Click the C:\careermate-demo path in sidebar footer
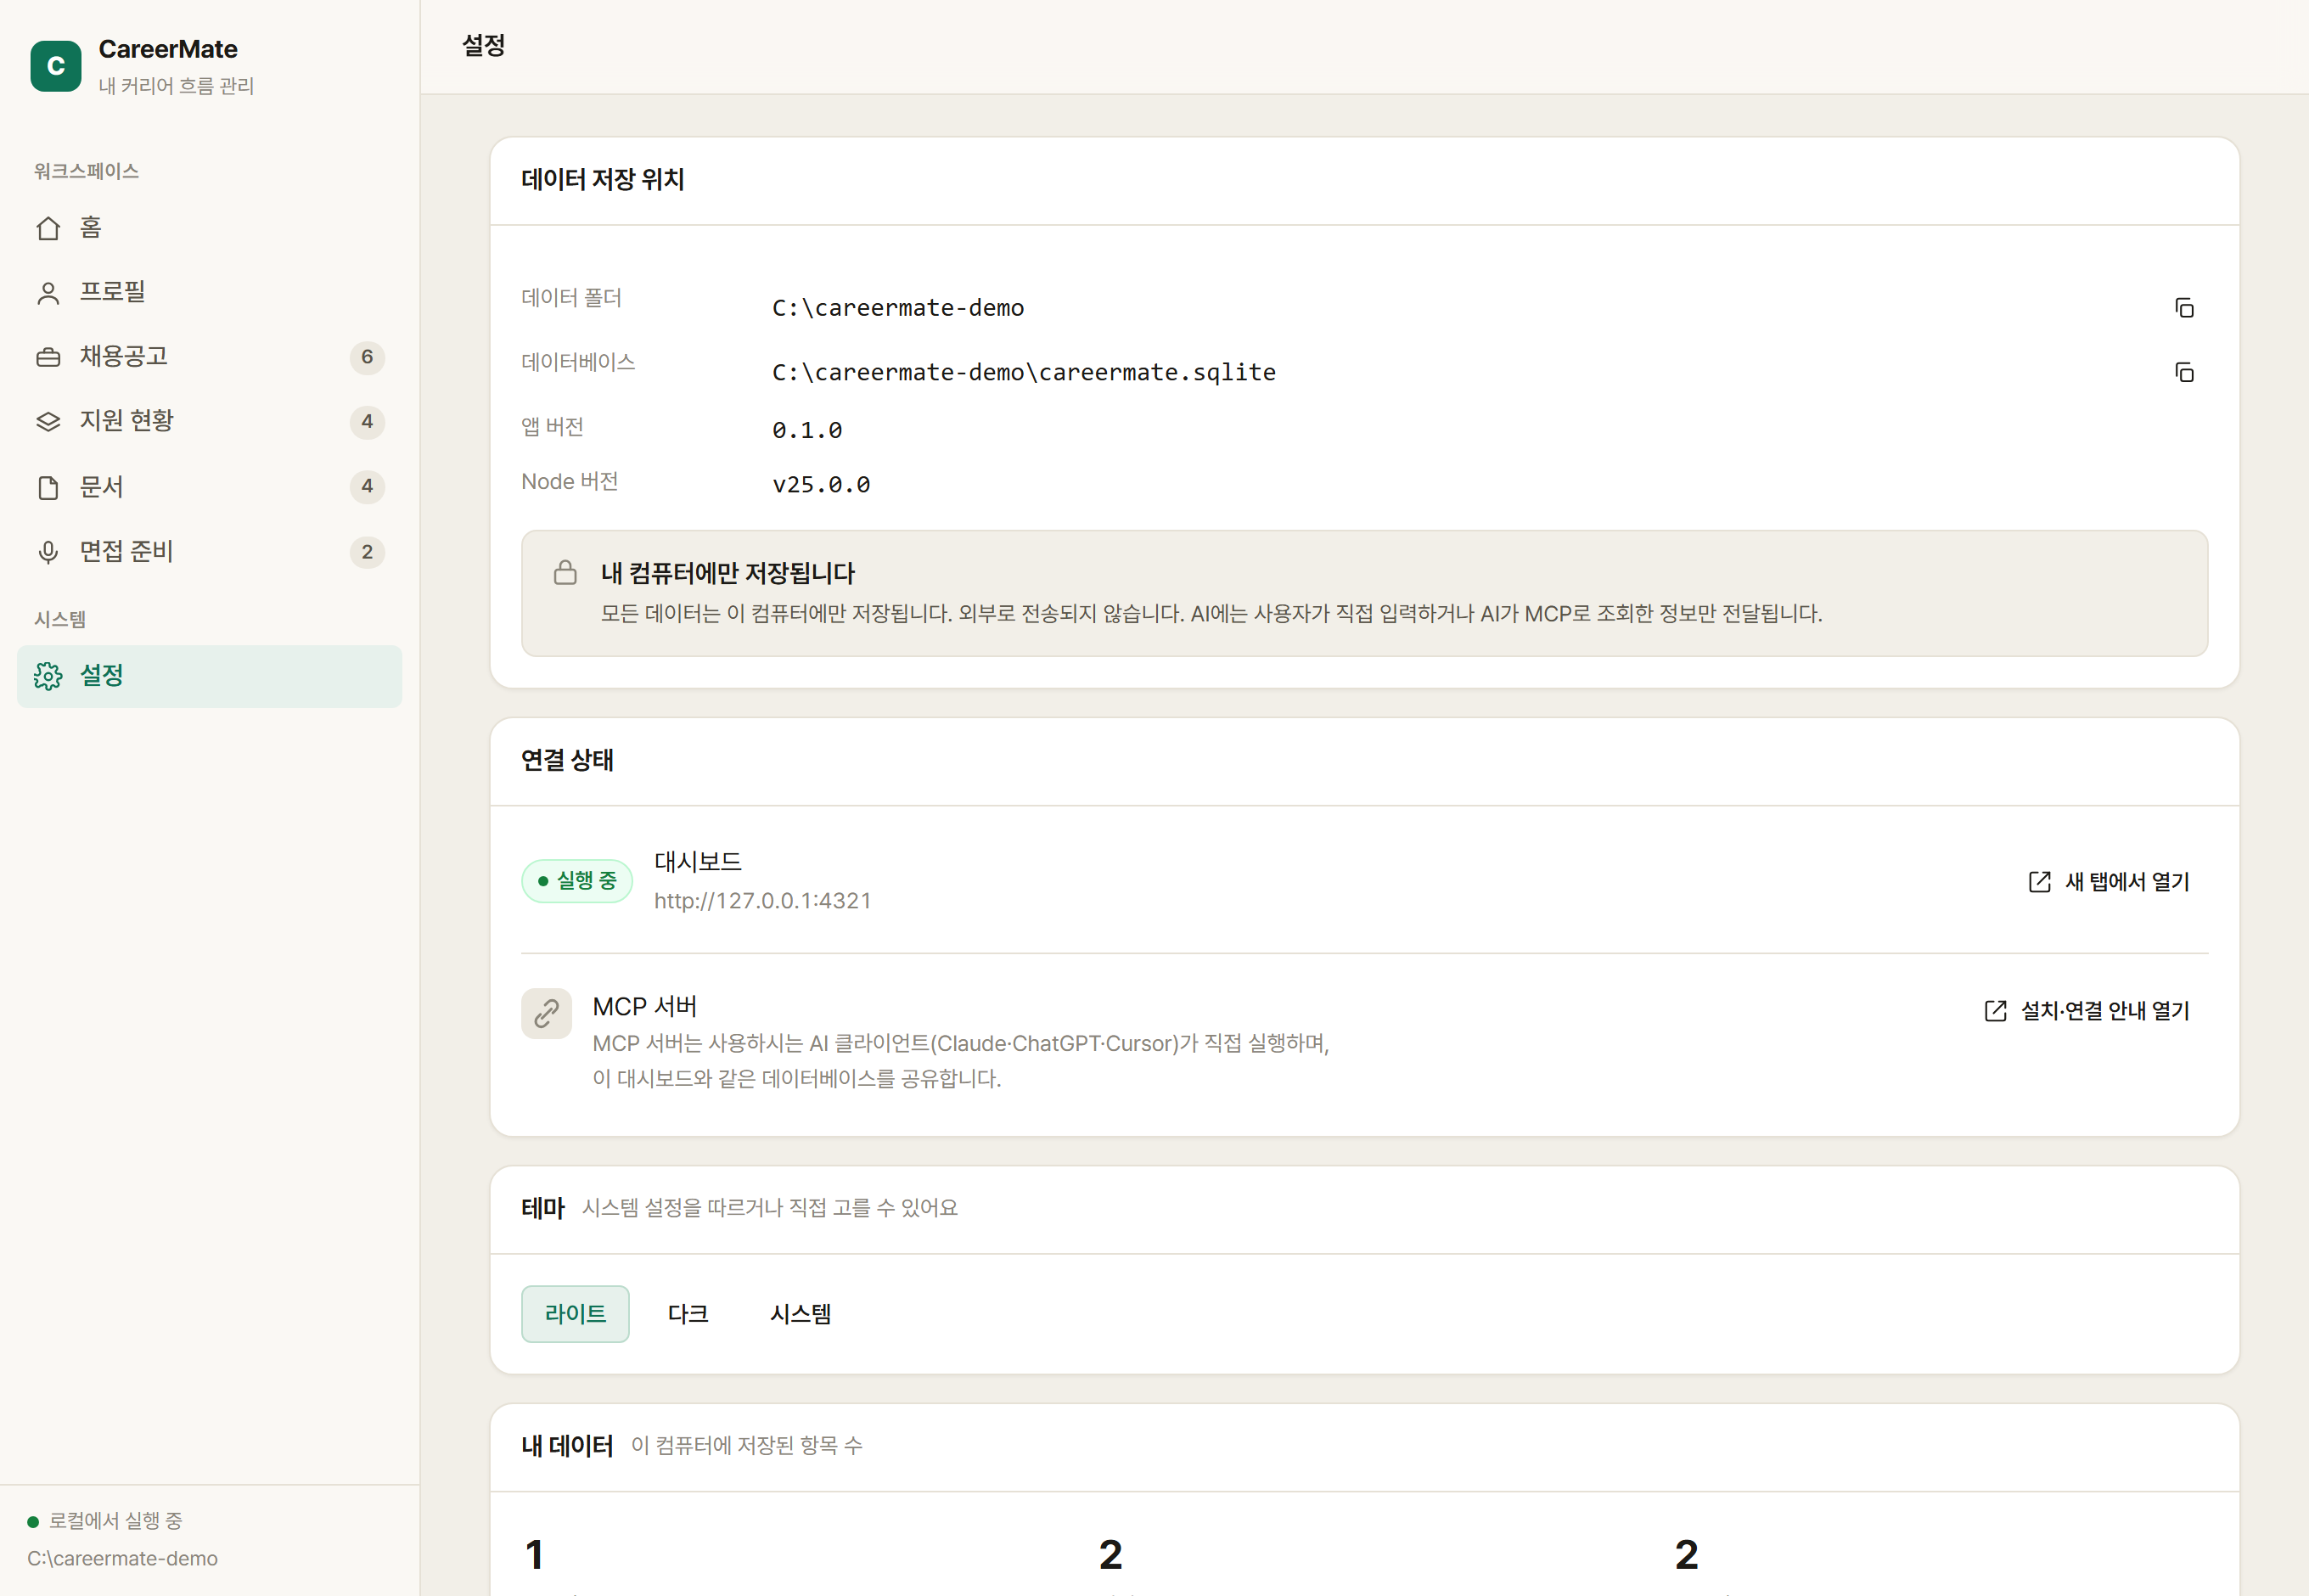 pos(122,1559)
